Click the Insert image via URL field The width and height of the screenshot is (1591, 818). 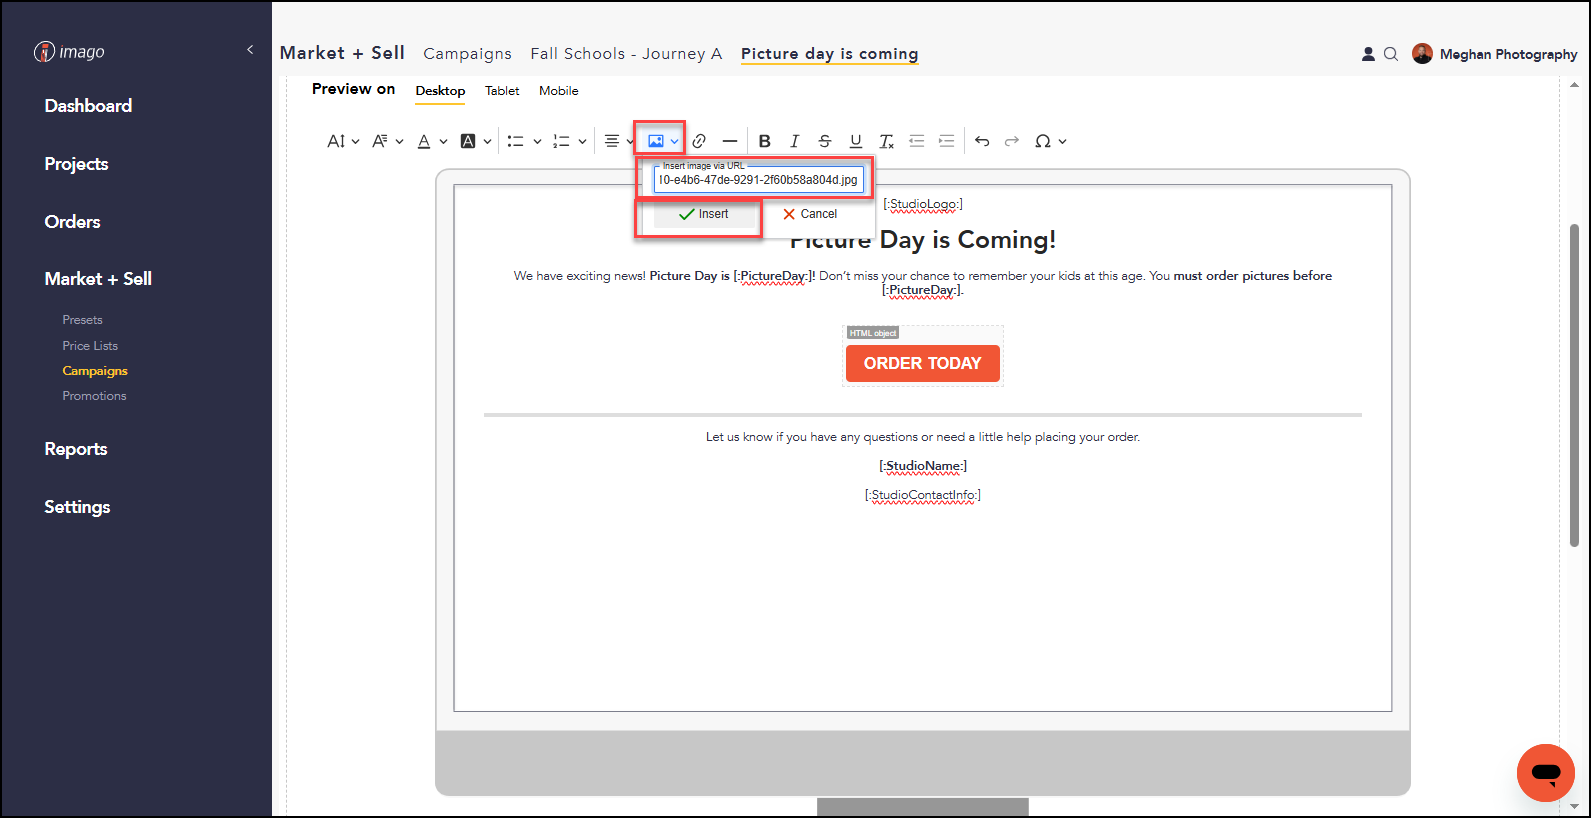click(758, 180)
